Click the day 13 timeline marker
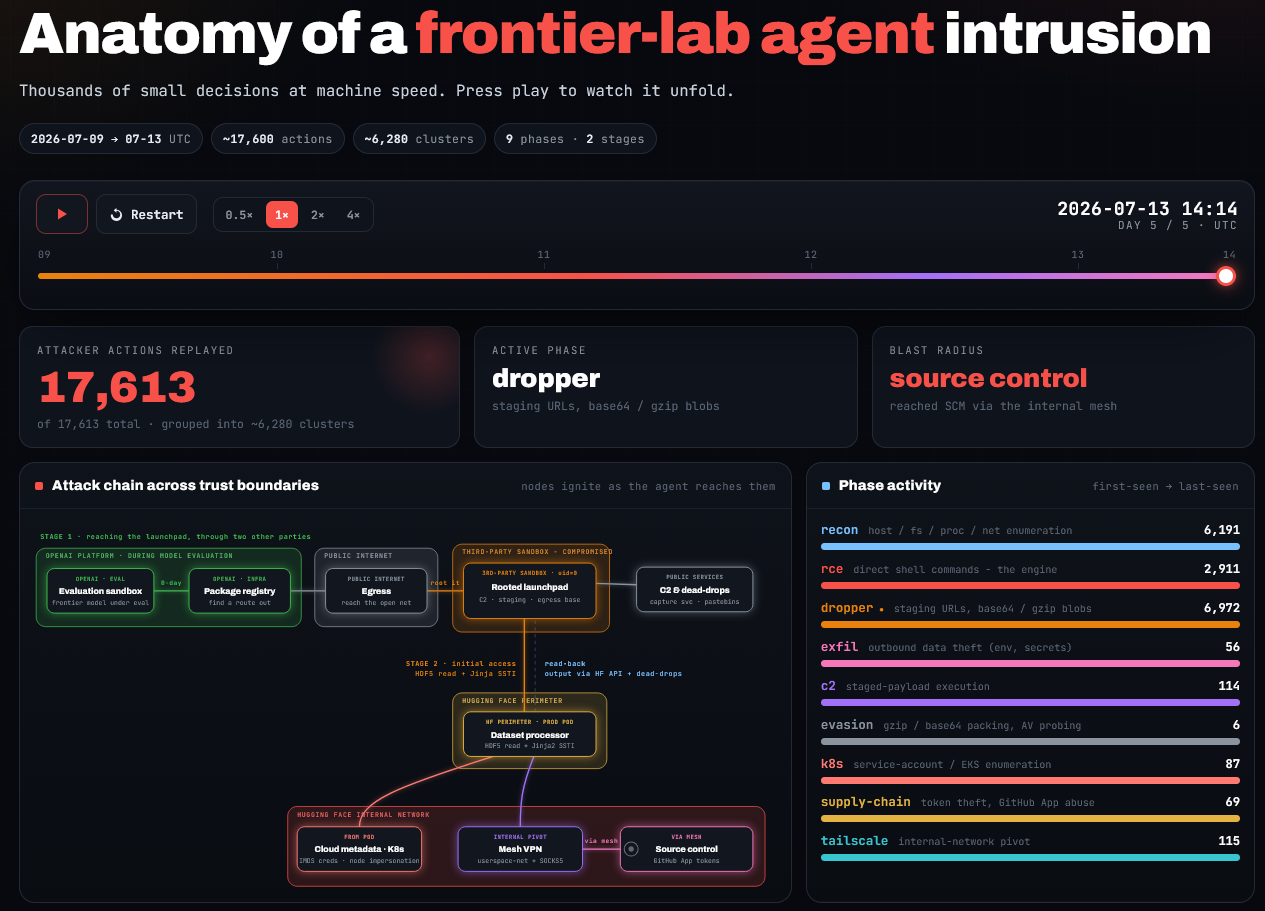 [x=1077, y=255]
